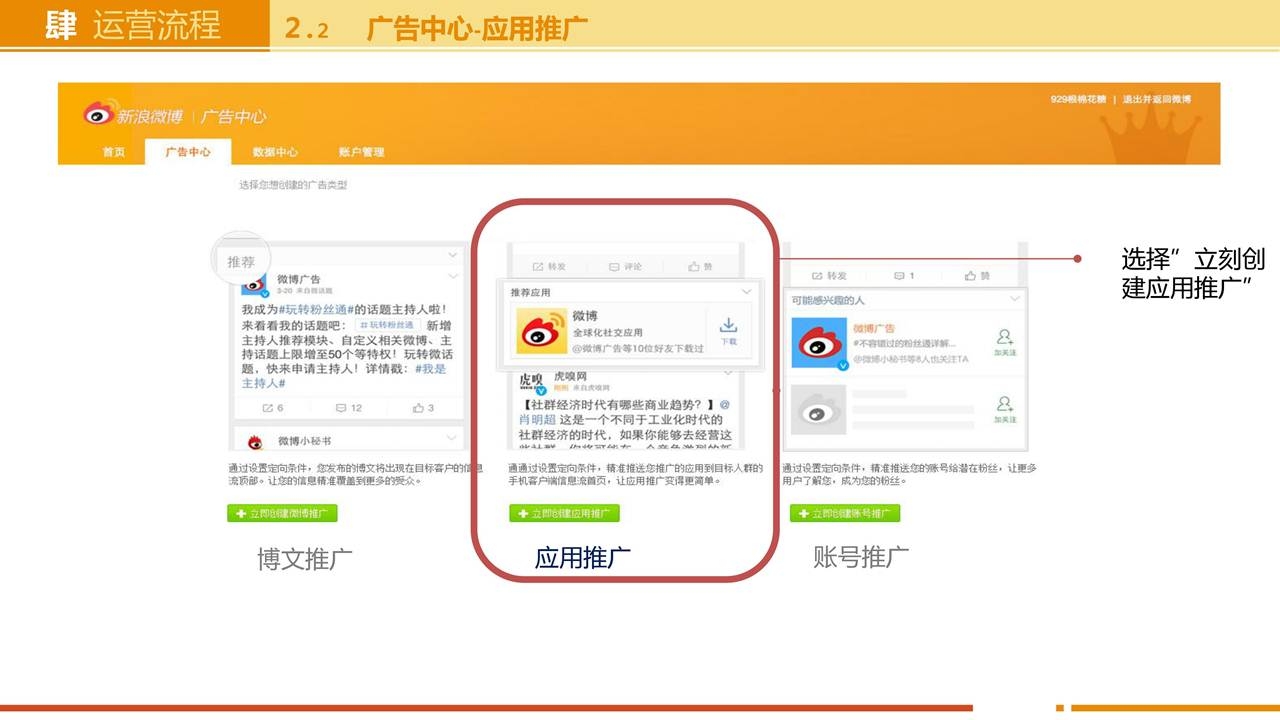This screenshot has width=1280, height=720.
Task: Click the 虎嗅网 account avatar
Action: tap(531, 382)
